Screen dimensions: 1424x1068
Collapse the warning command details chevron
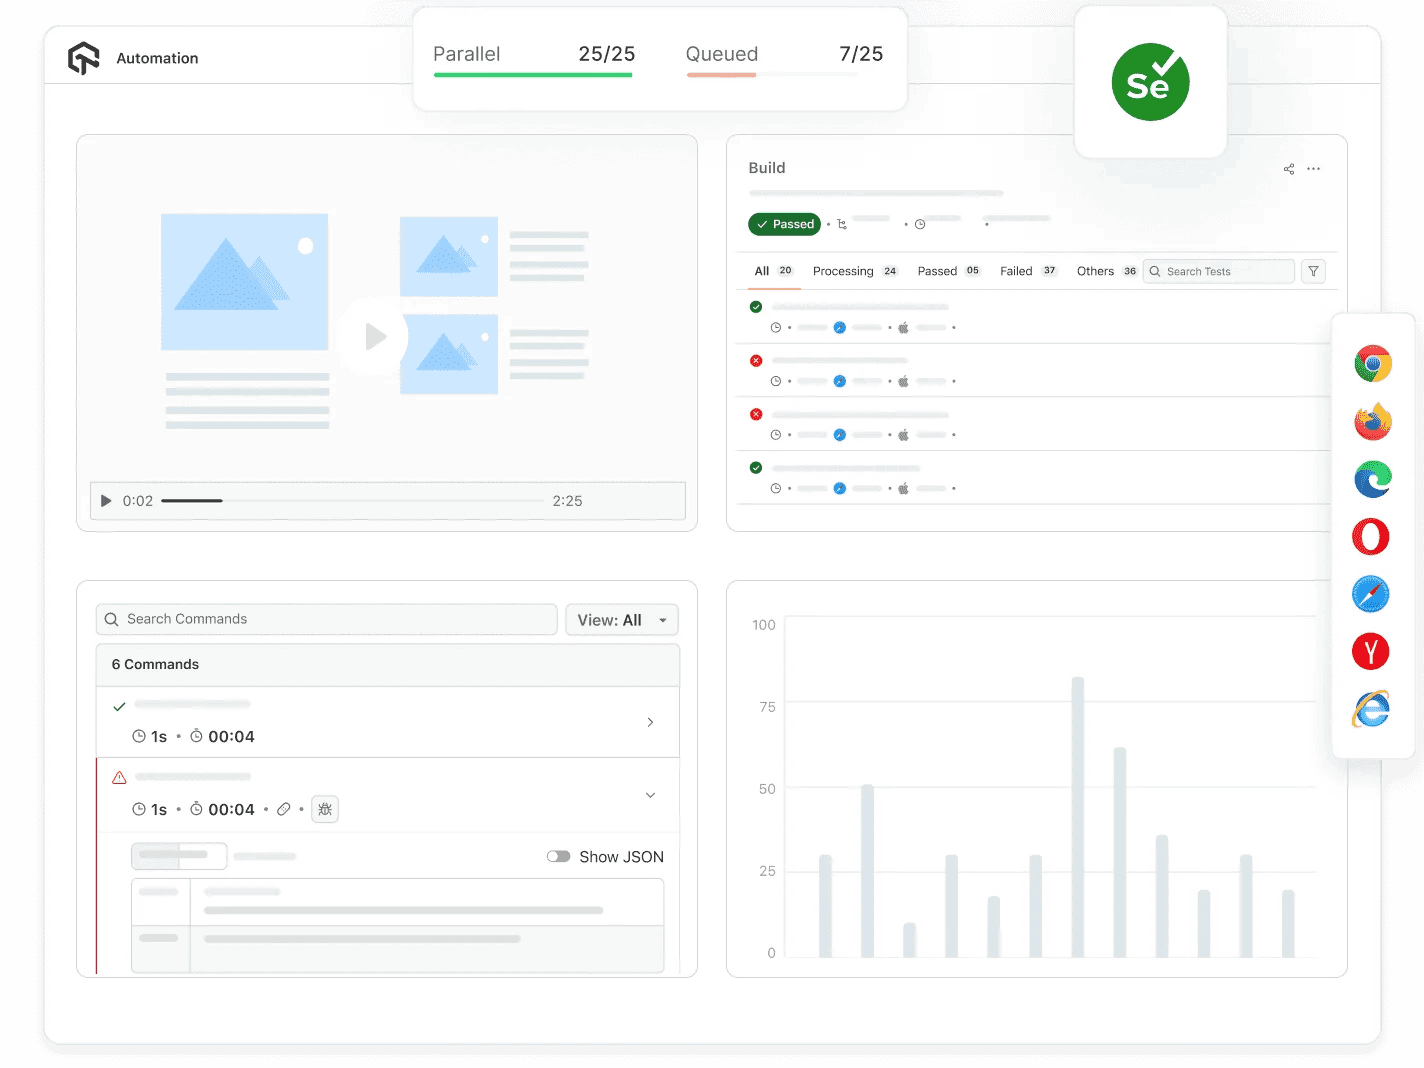(x=650, y=794)
